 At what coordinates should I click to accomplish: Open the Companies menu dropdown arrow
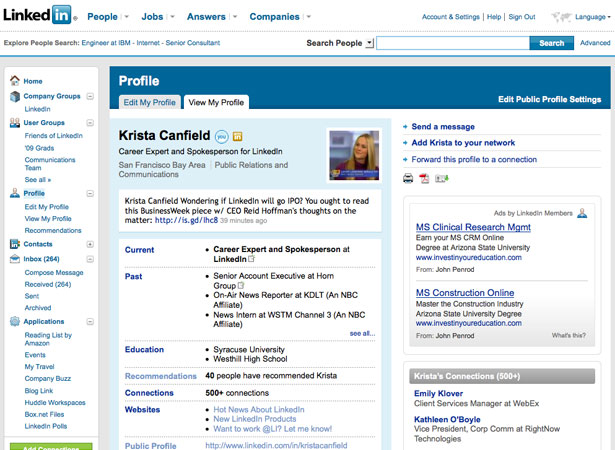(309, 17)
